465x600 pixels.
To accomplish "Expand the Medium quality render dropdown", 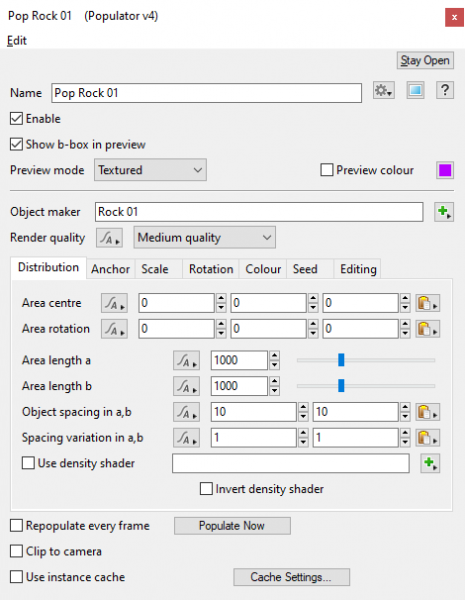I will coord(204,238).
